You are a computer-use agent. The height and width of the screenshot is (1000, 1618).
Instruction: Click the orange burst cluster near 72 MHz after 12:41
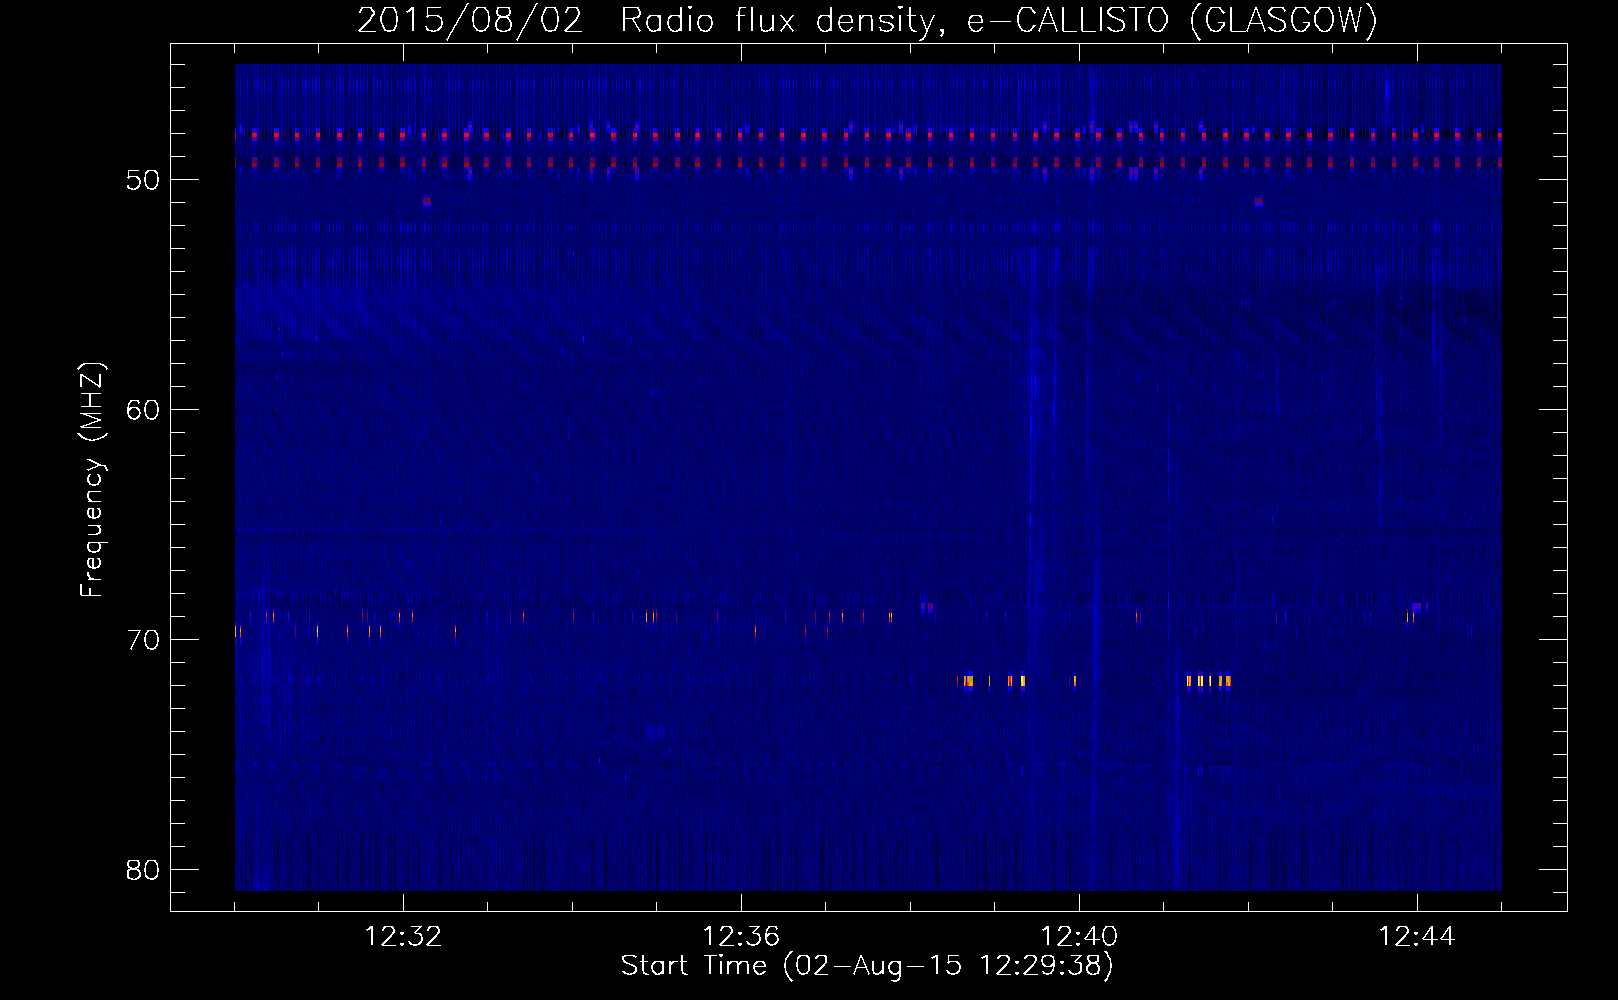pyautogui.click(x=1209, y=682)
